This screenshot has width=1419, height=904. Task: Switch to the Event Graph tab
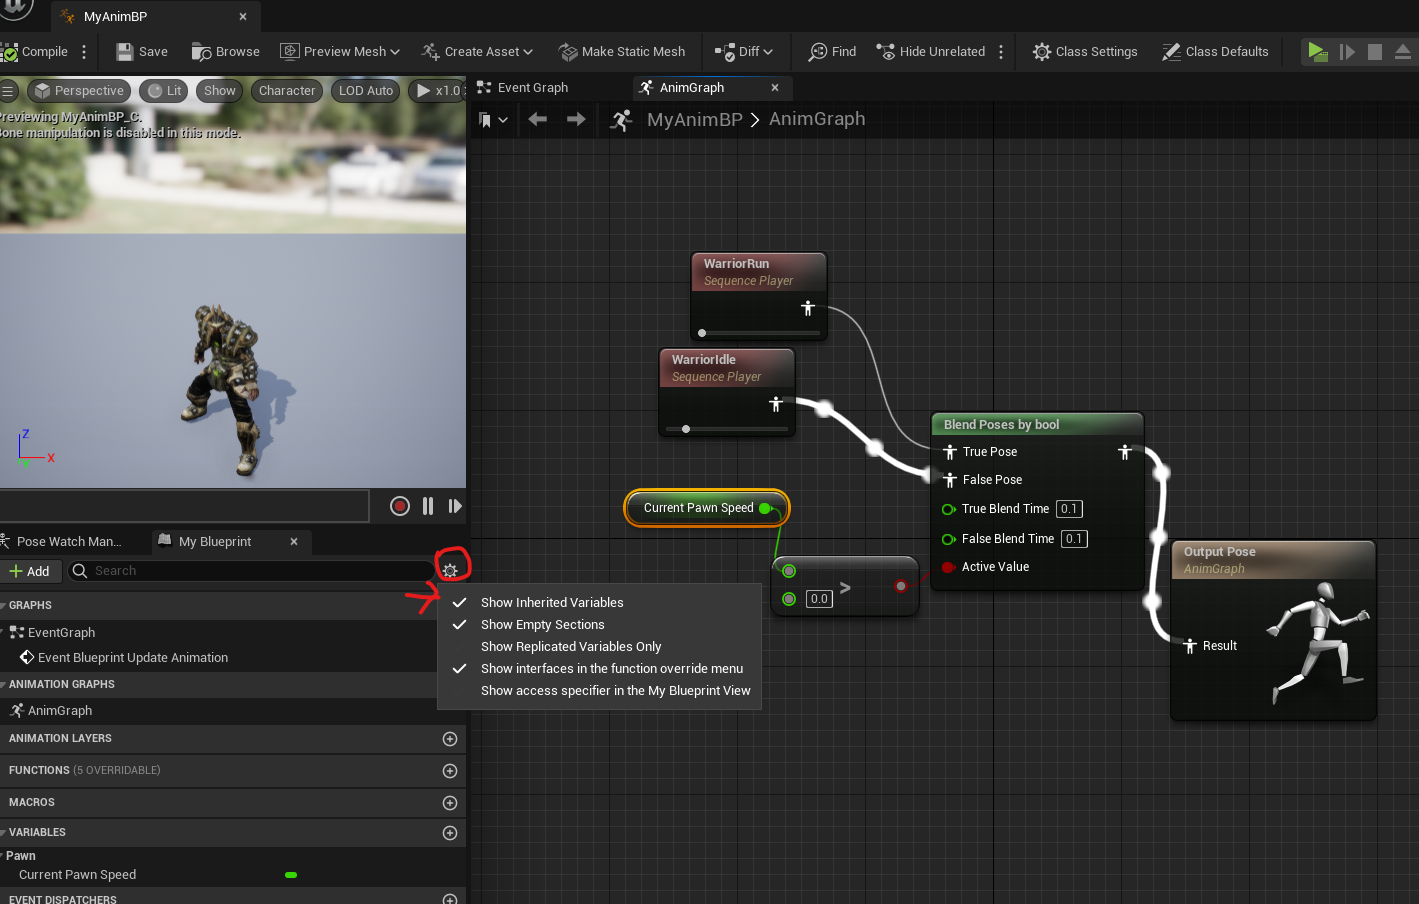click(523, 88)
